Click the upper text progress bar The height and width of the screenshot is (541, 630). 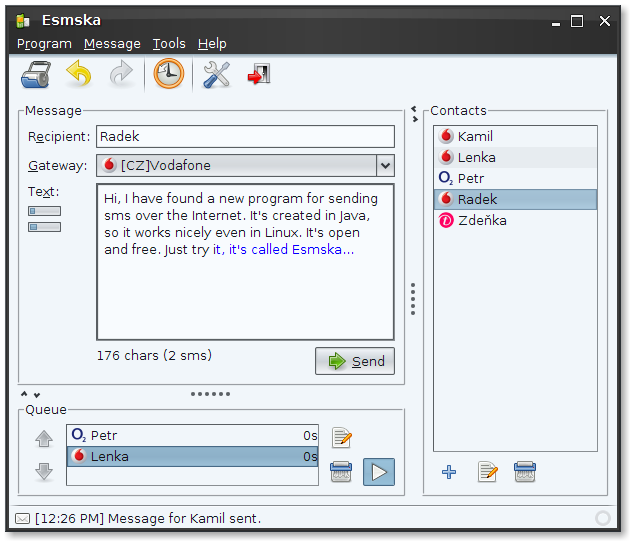click(x=44, y=211)
